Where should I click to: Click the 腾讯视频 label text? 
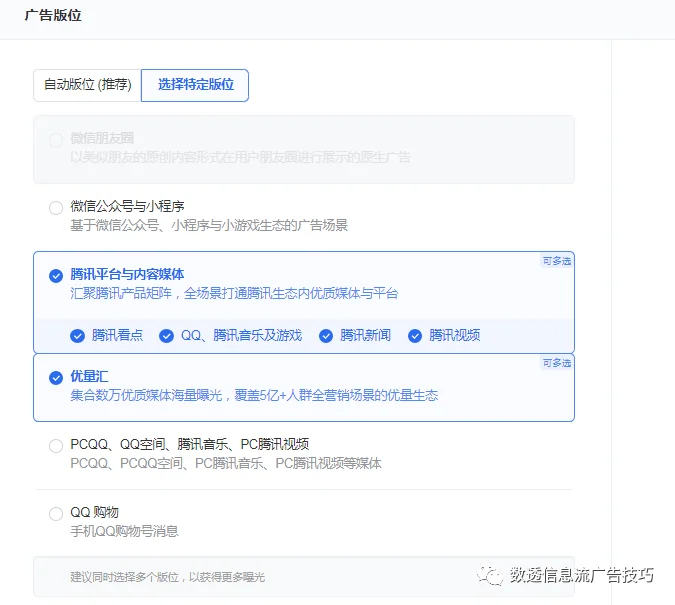click(x=455, y=335)
